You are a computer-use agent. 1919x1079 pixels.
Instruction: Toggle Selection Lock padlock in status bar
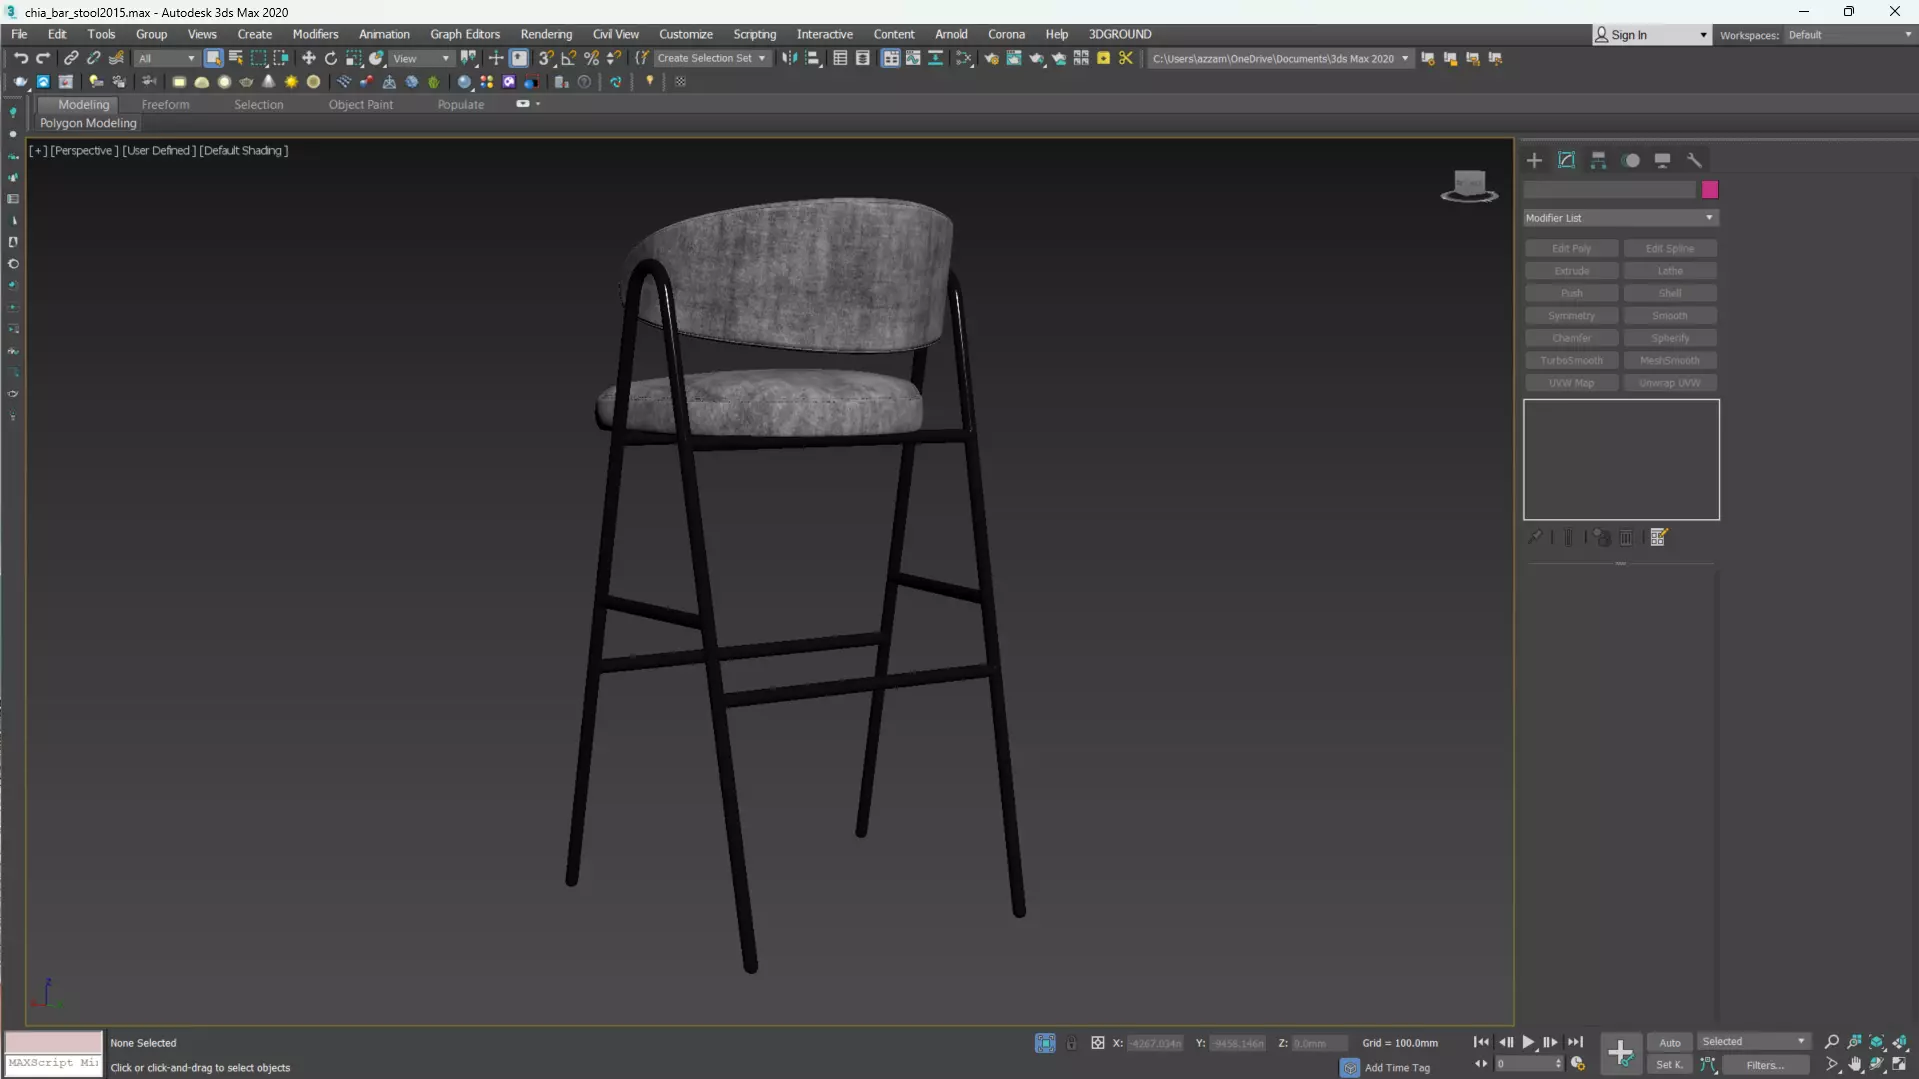click(x=1071, y=1043)
